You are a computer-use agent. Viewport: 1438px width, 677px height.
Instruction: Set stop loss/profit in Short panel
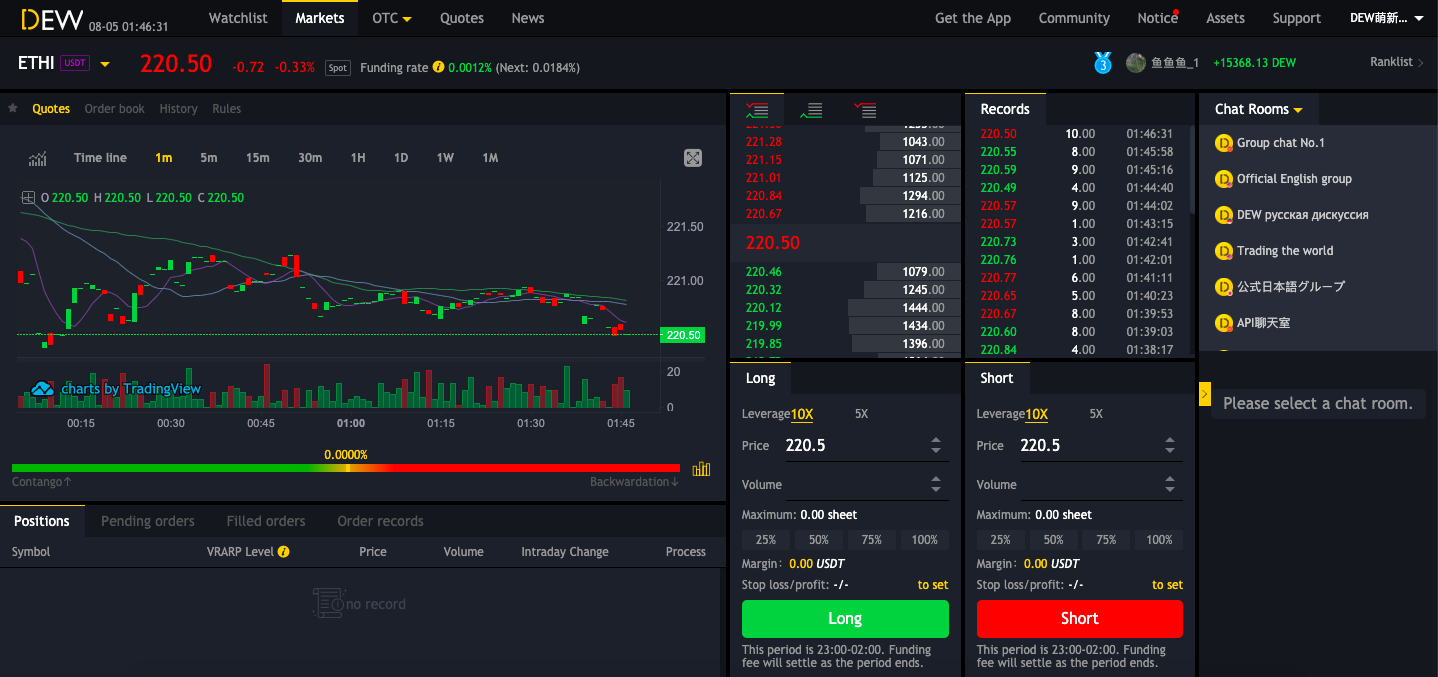(1167, 585)
